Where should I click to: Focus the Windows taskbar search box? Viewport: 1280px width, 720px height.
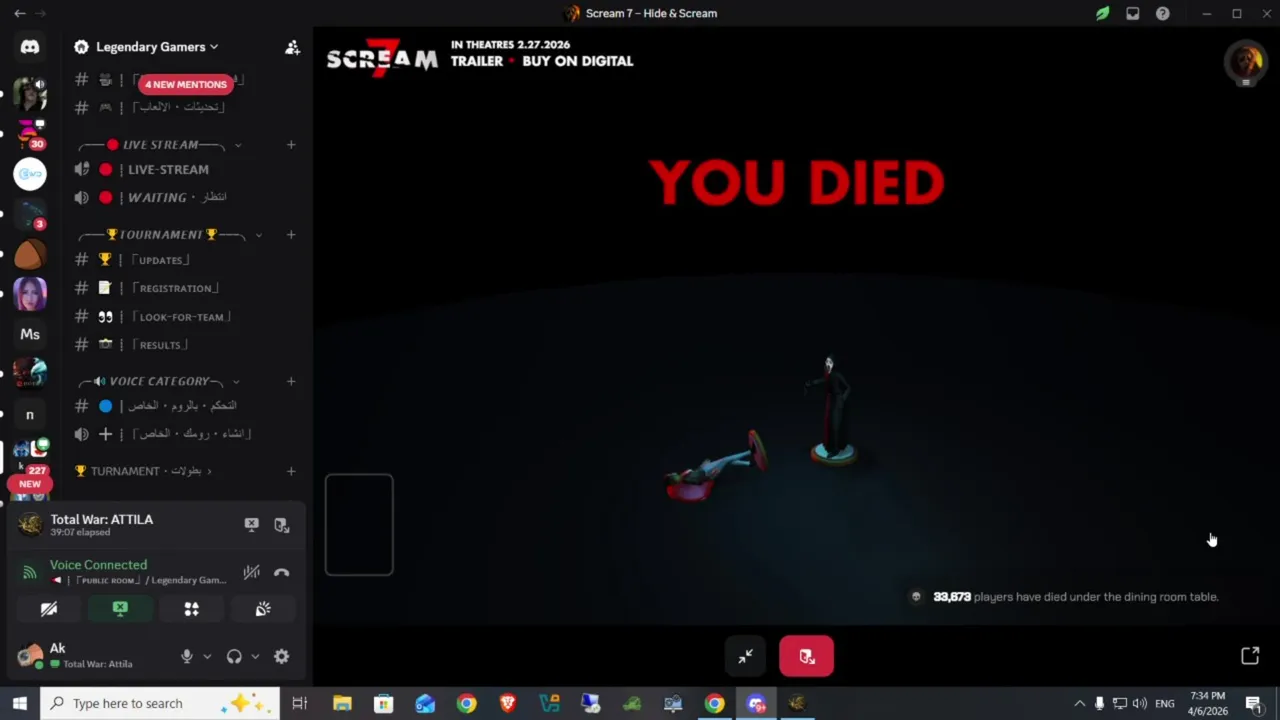point(160,703)
